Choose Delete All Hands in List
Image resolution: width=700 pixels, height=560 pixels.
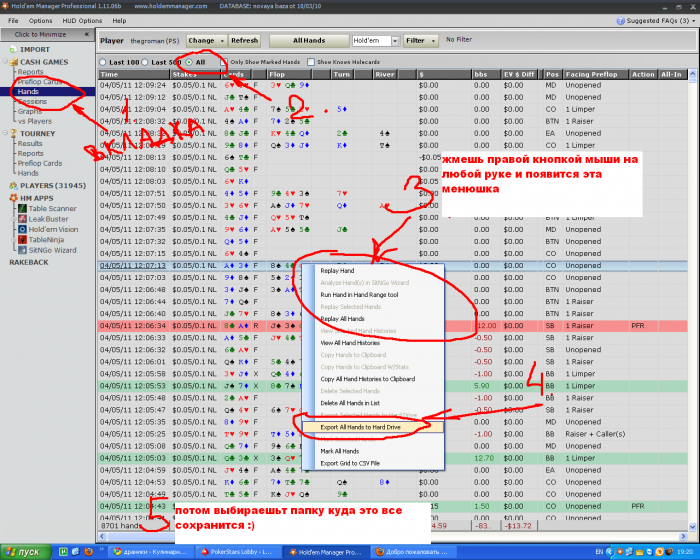pyautogui.click(x=373, y=403)
